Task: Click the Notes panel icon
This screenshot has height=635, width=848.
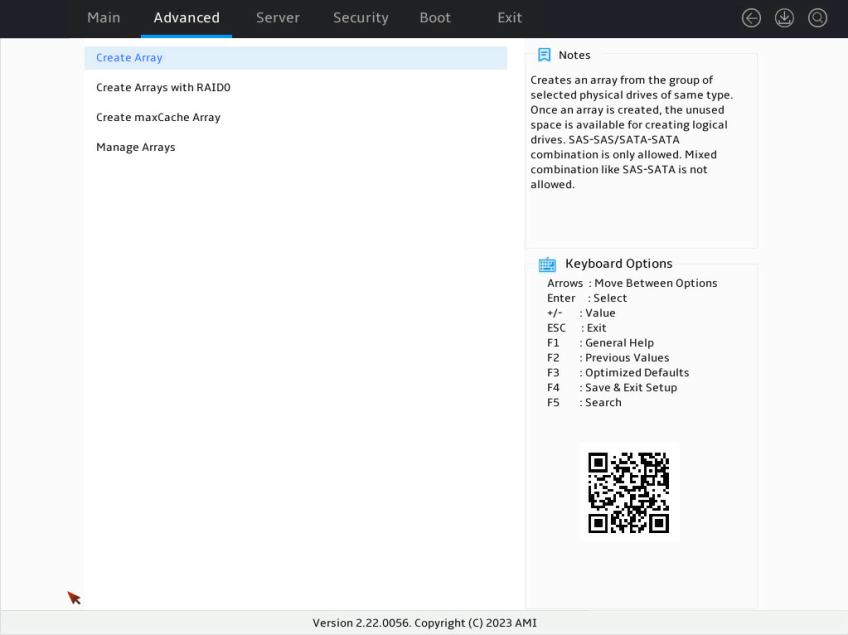Action: pos(544,55)
